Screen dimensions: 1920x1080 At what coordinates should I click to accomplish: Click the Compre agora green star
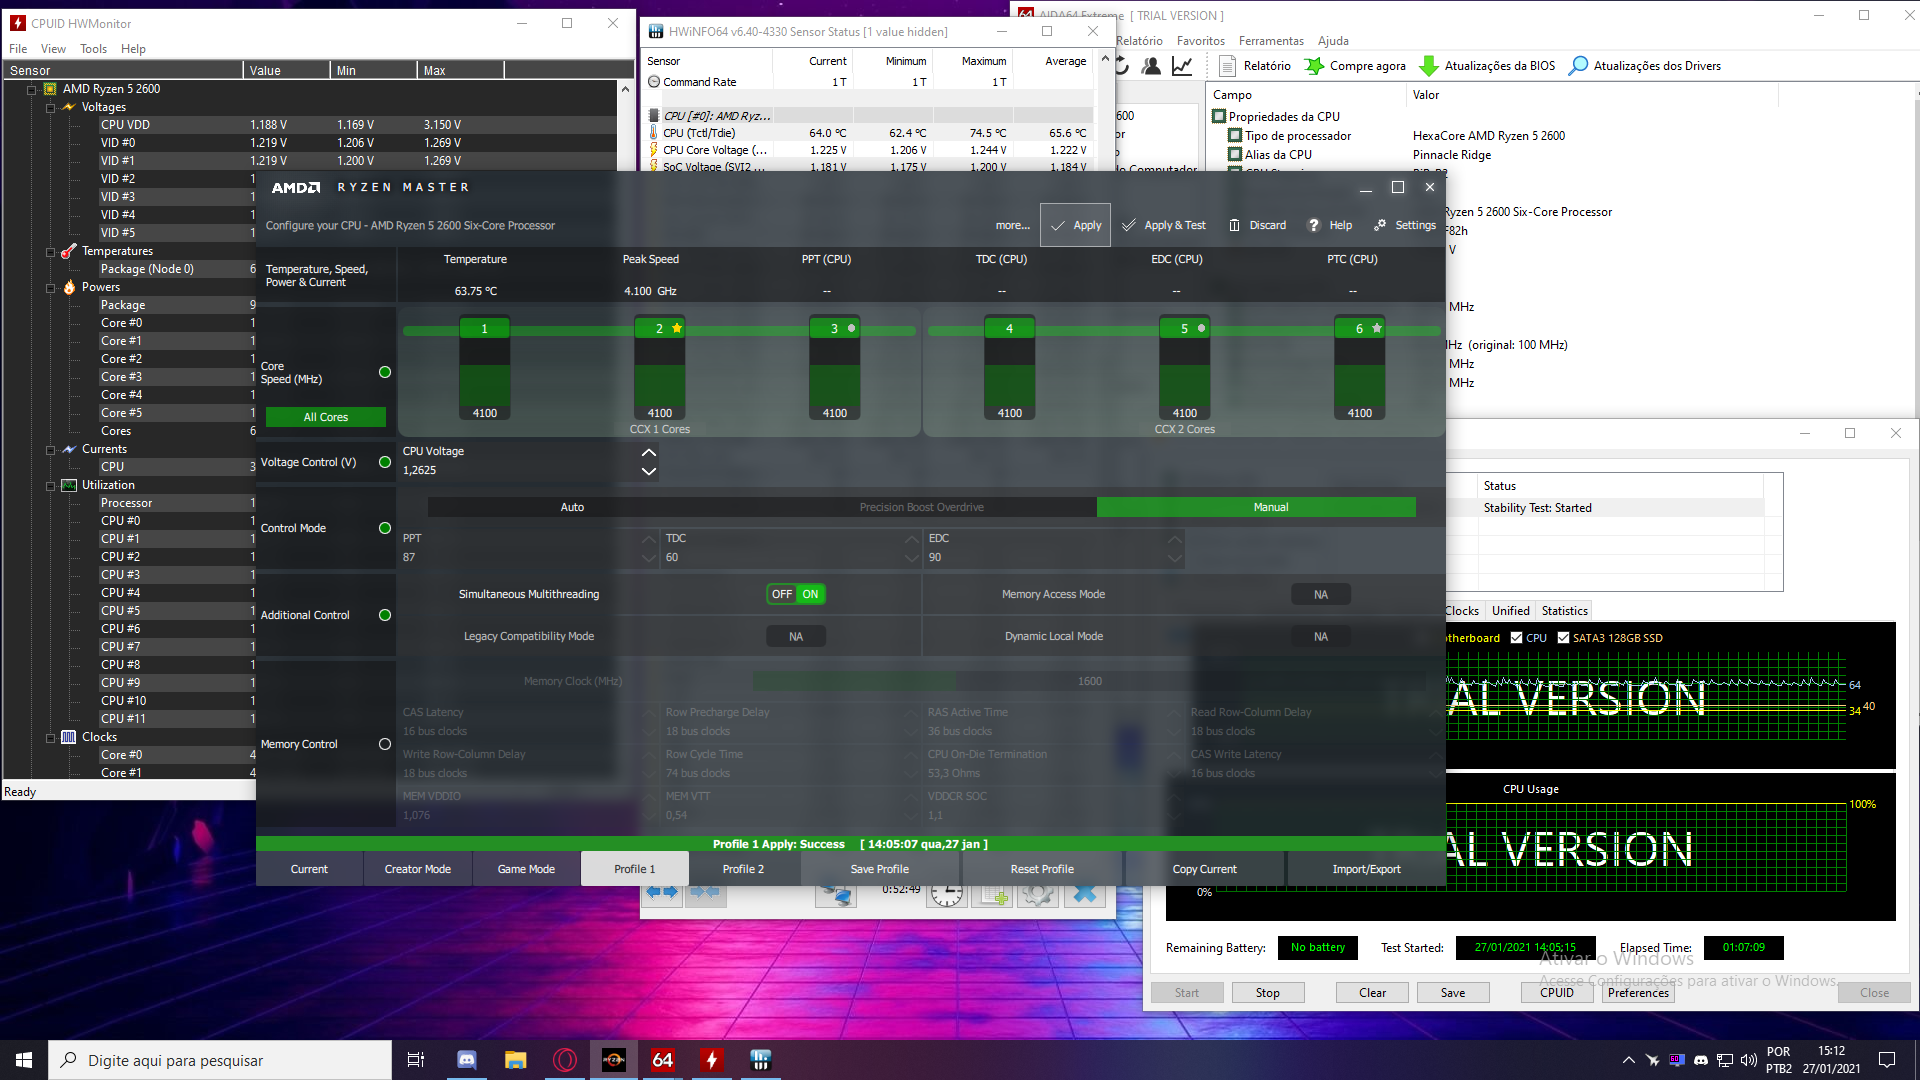click(x=1315, y=66)
